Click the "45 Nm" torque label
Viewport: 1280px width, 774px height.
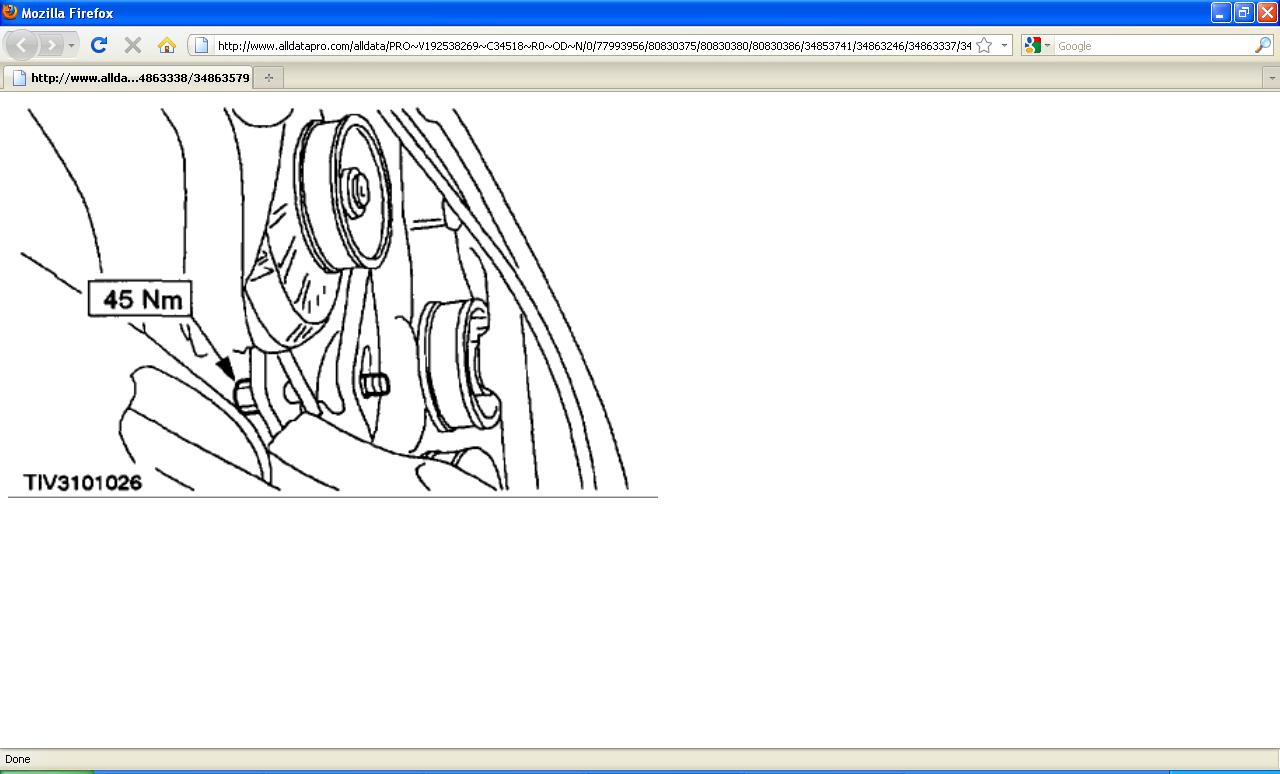tap(140, 298)
